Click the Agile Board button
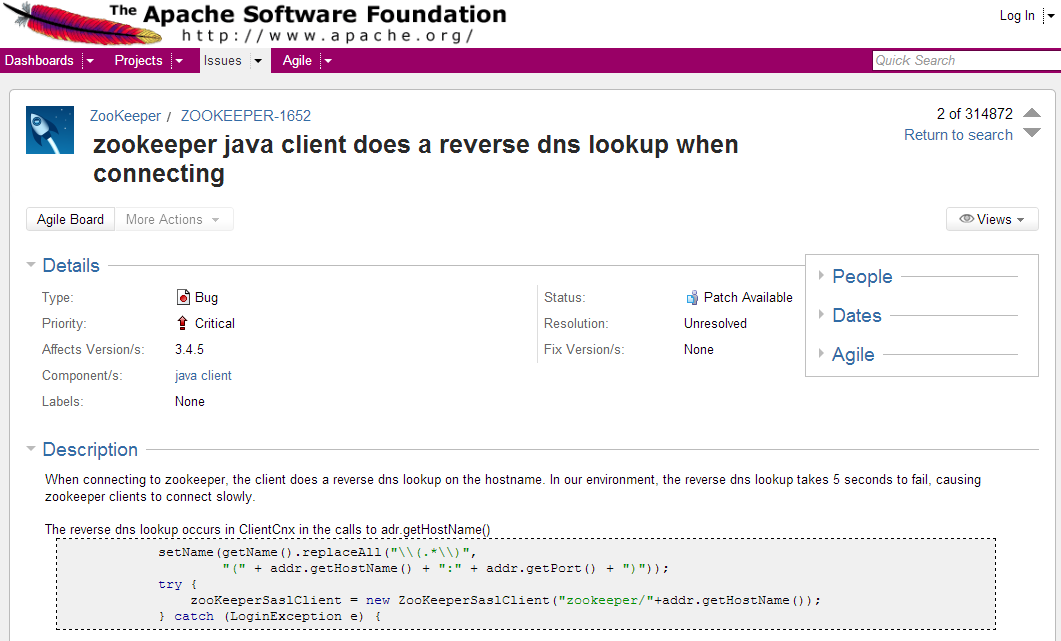Screen dimensions: 1061x641 coord(70,219)
